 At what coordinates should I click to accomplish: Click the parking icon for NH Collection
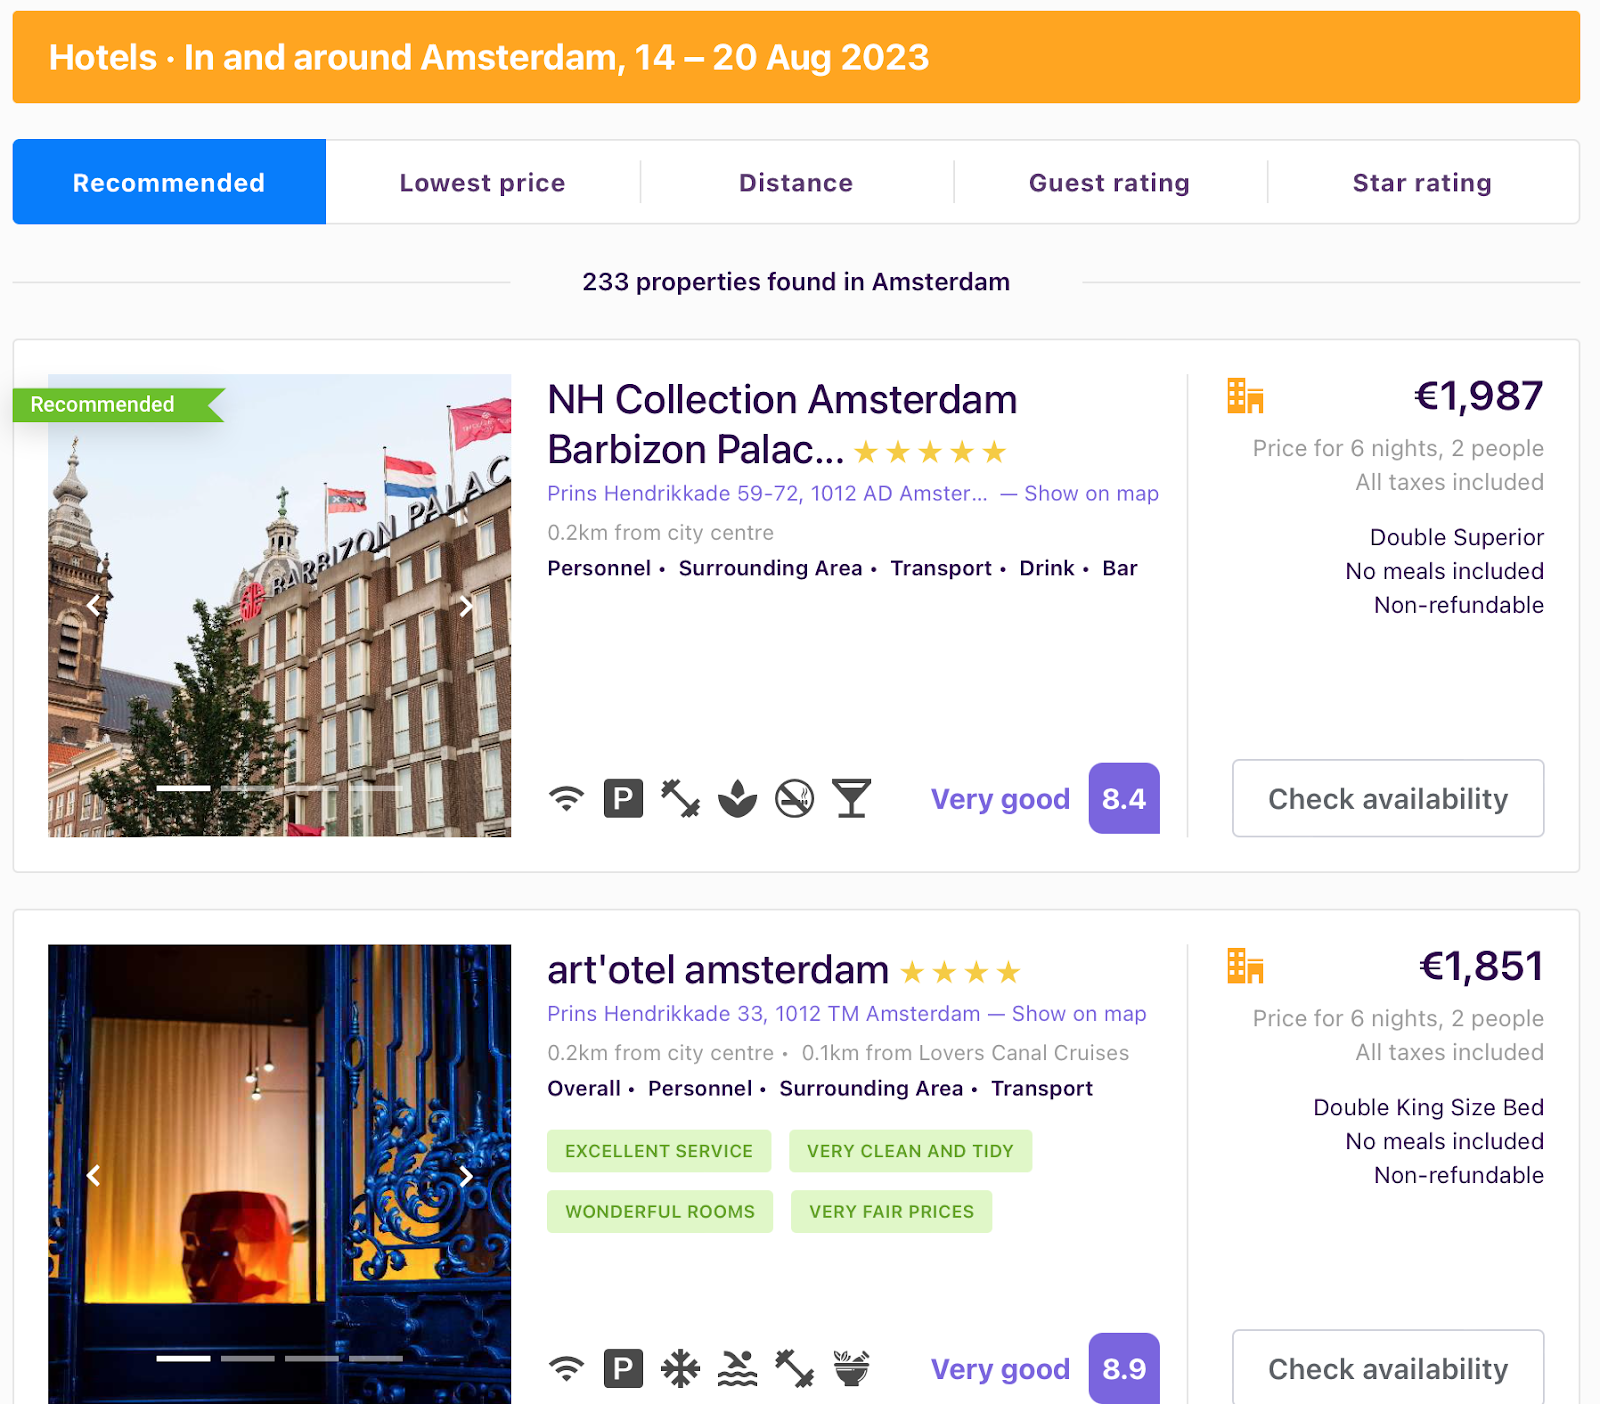pyautogui.click(x=623, y=798)
